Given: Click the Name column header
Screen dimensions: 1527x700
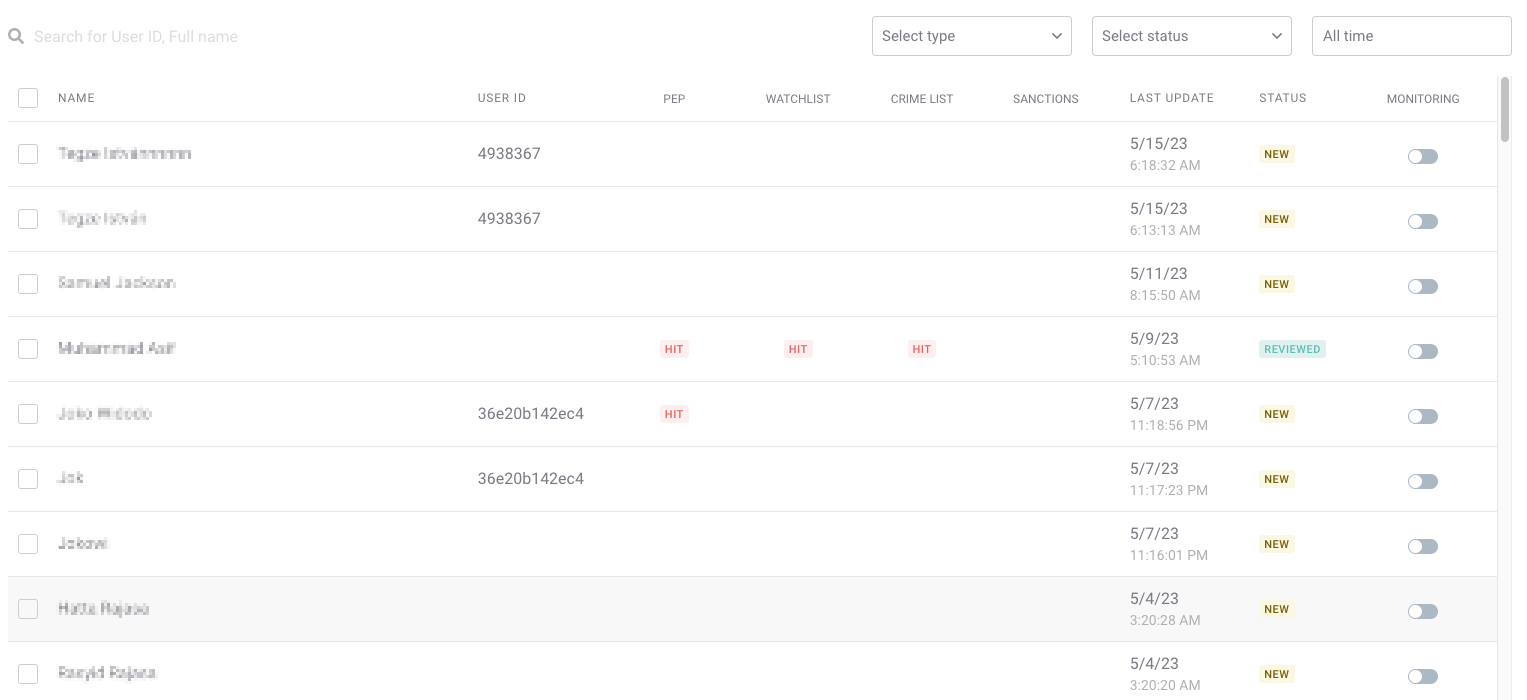Looking at the screenshot, I should click(76, 98).
